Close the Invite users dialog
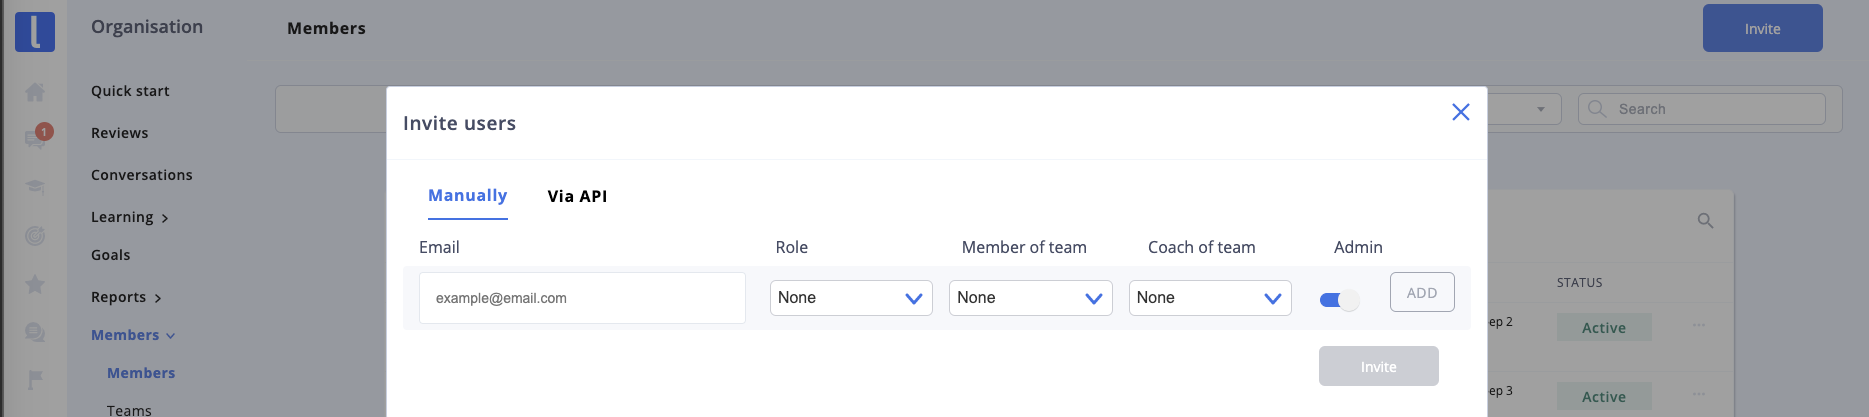 (1460, 112)
